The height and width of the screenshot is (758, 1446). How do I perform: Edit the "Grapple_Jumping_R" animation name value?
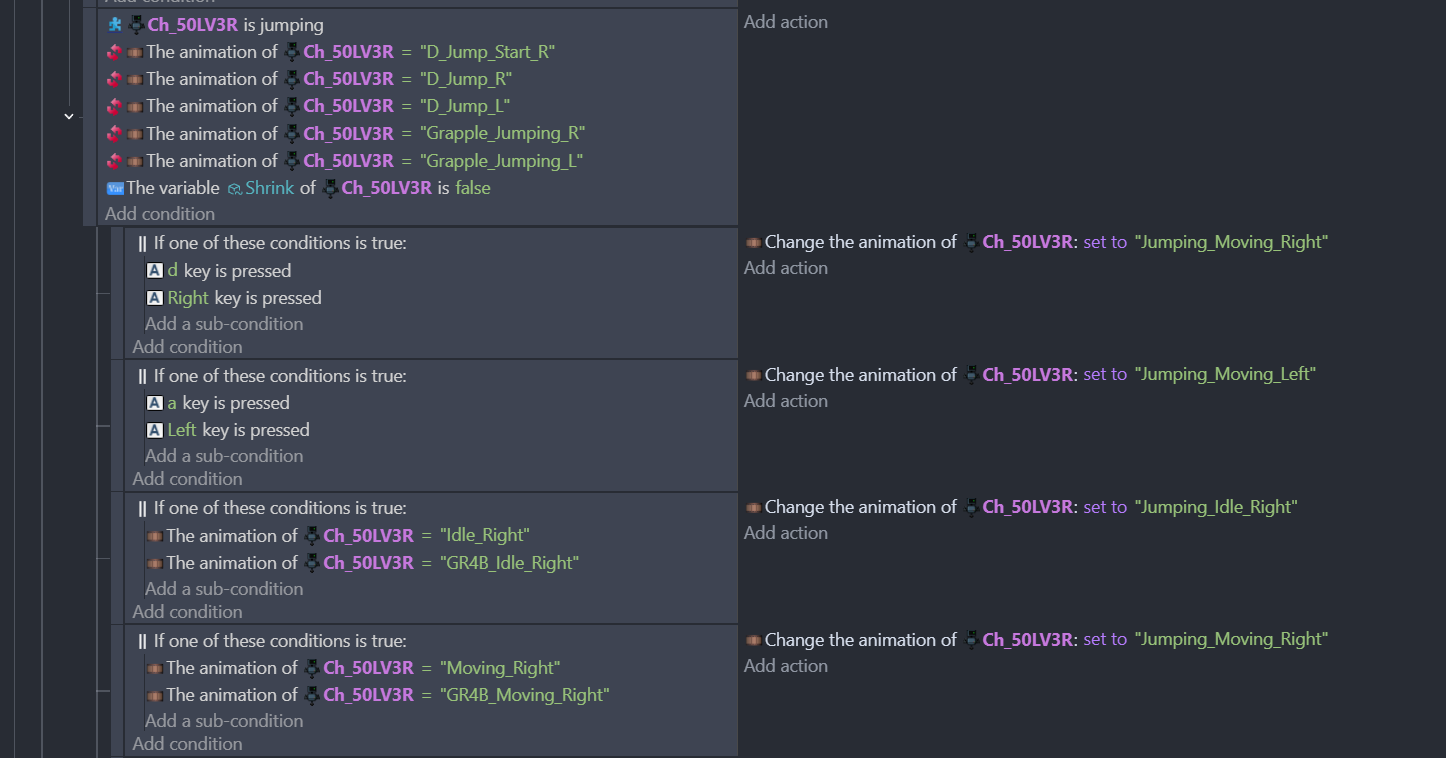(502, 134)
